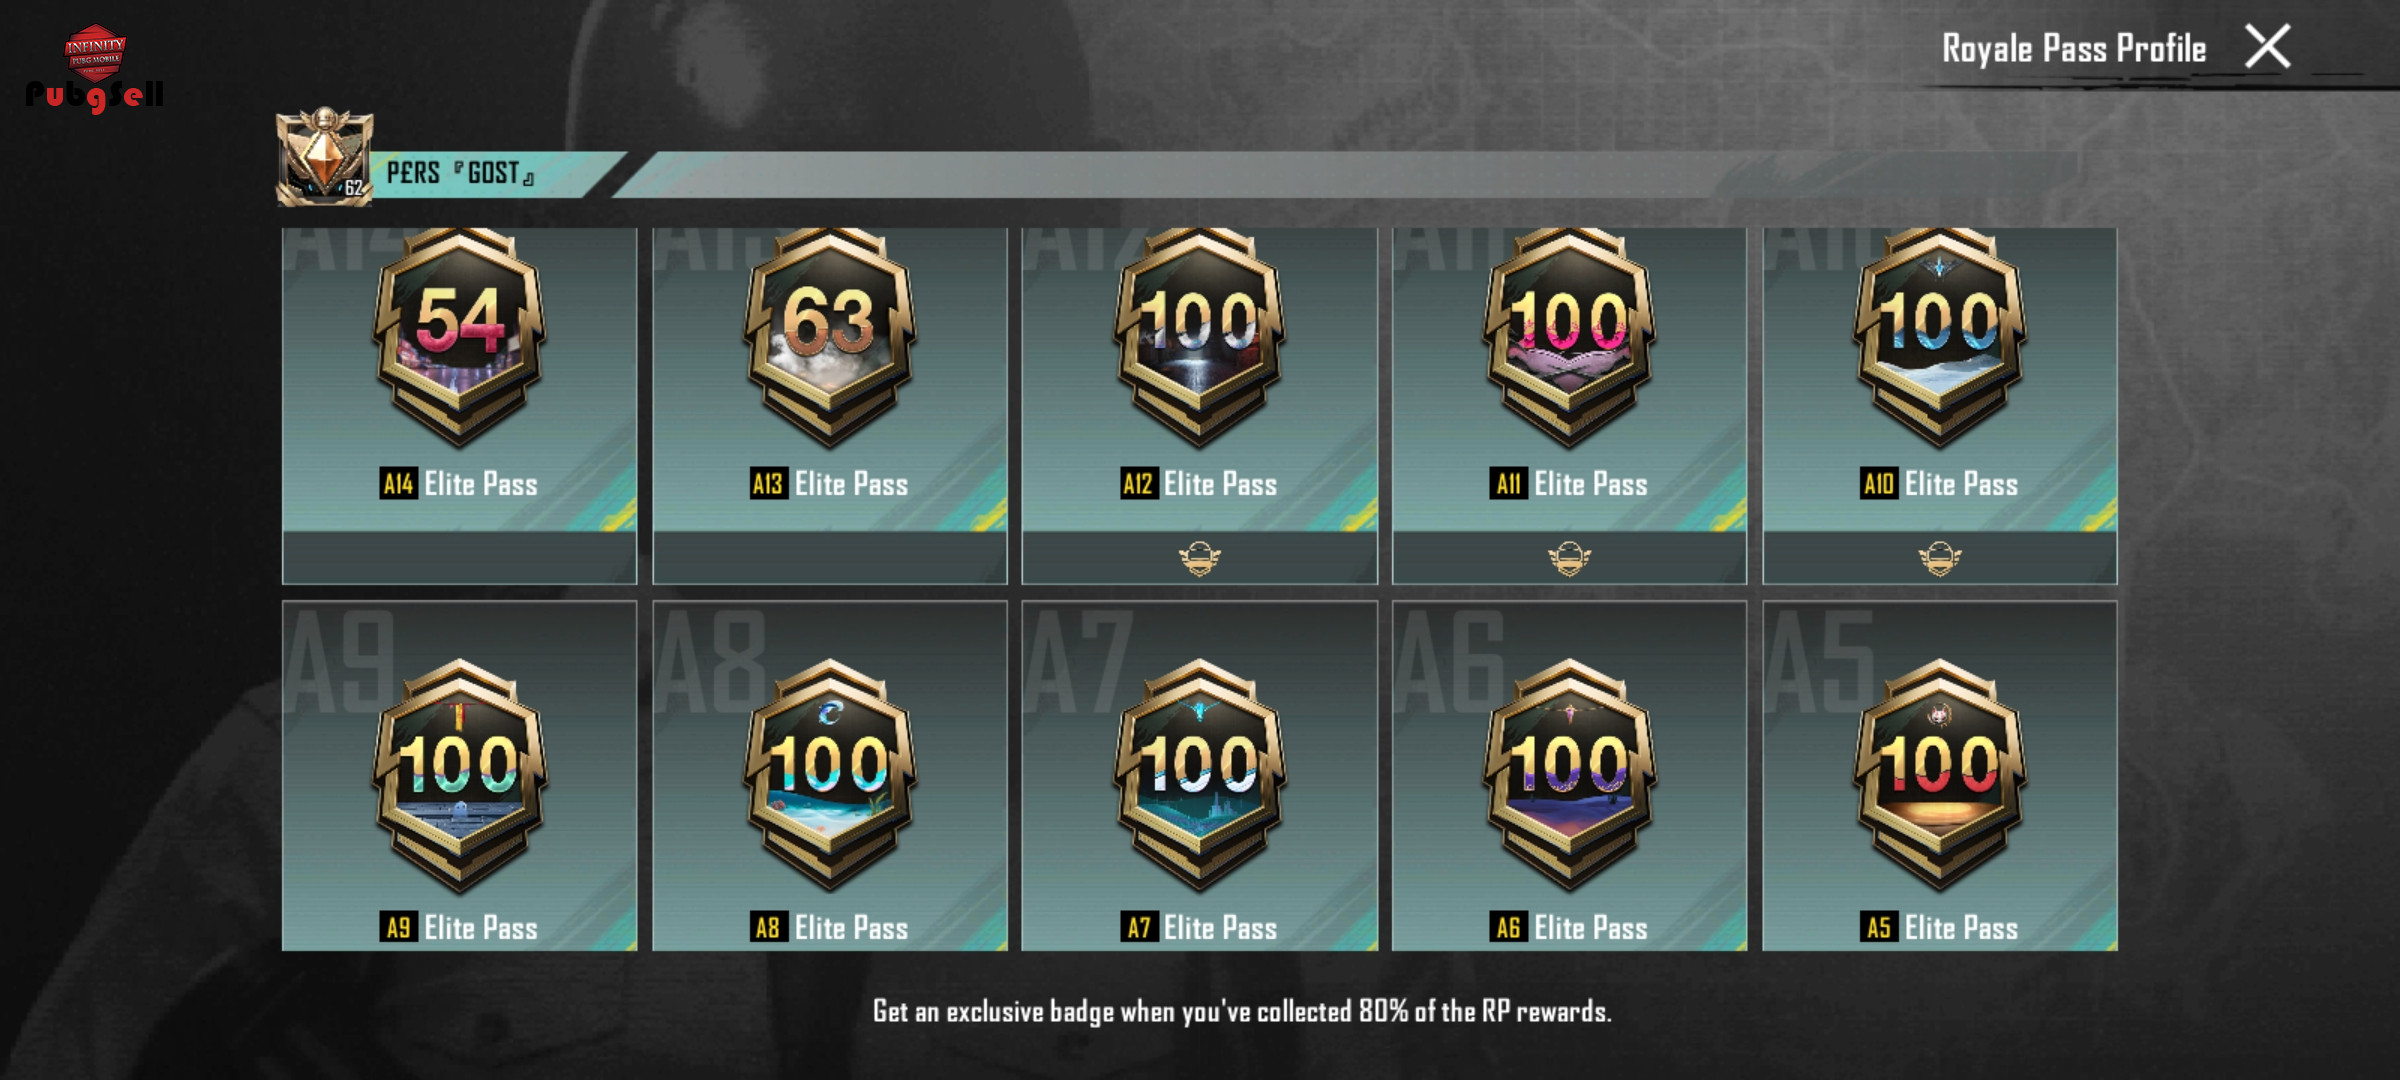Click the exclusive badge emblem under A11
Screen dimensions: 2400x1080
coord(1569,558)
